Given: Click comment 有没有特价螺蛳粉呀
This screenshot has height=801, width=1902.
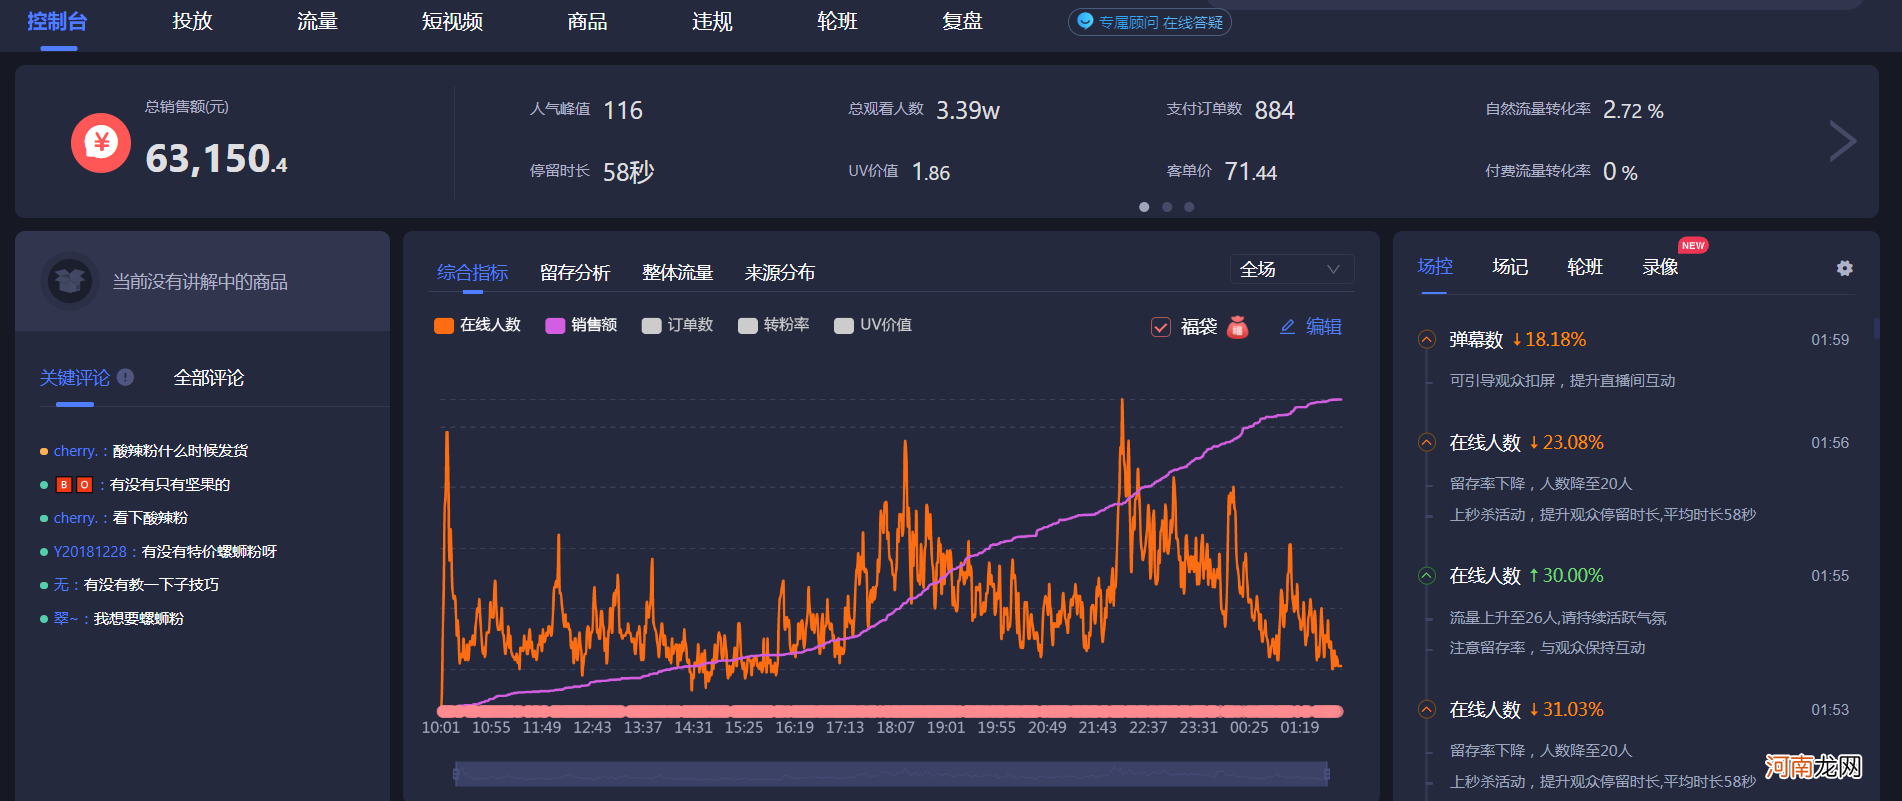Looking at the screenshot, I should (x=209, y=552).
